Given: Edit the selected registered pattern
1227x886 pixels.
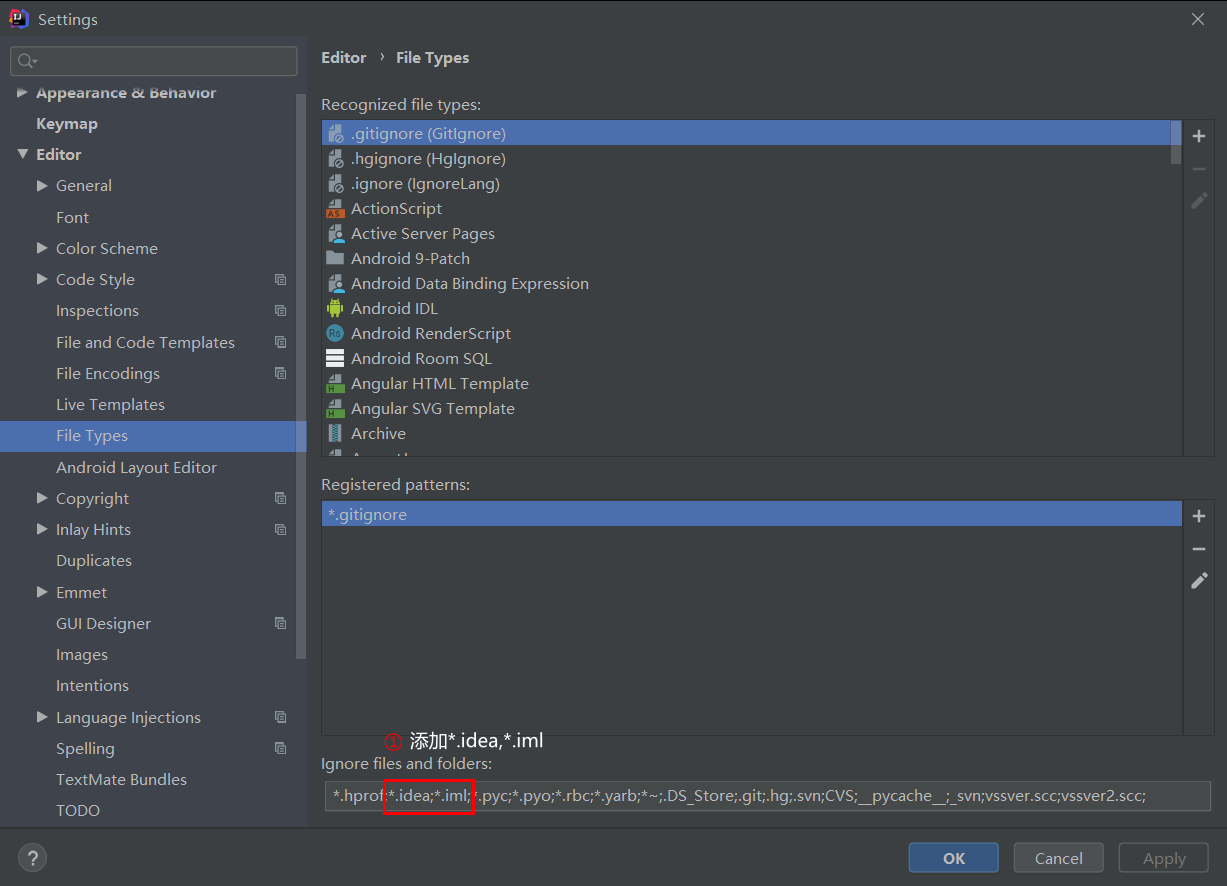Looking at the screenshot, I should [1199, 581].
